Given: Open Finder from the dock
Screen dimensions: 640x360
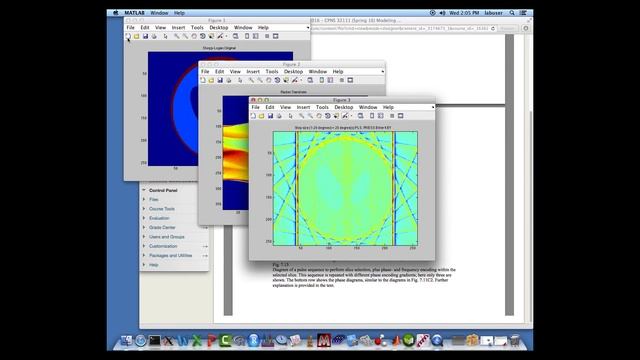Looking at the screenshot, I should [126, 340].
